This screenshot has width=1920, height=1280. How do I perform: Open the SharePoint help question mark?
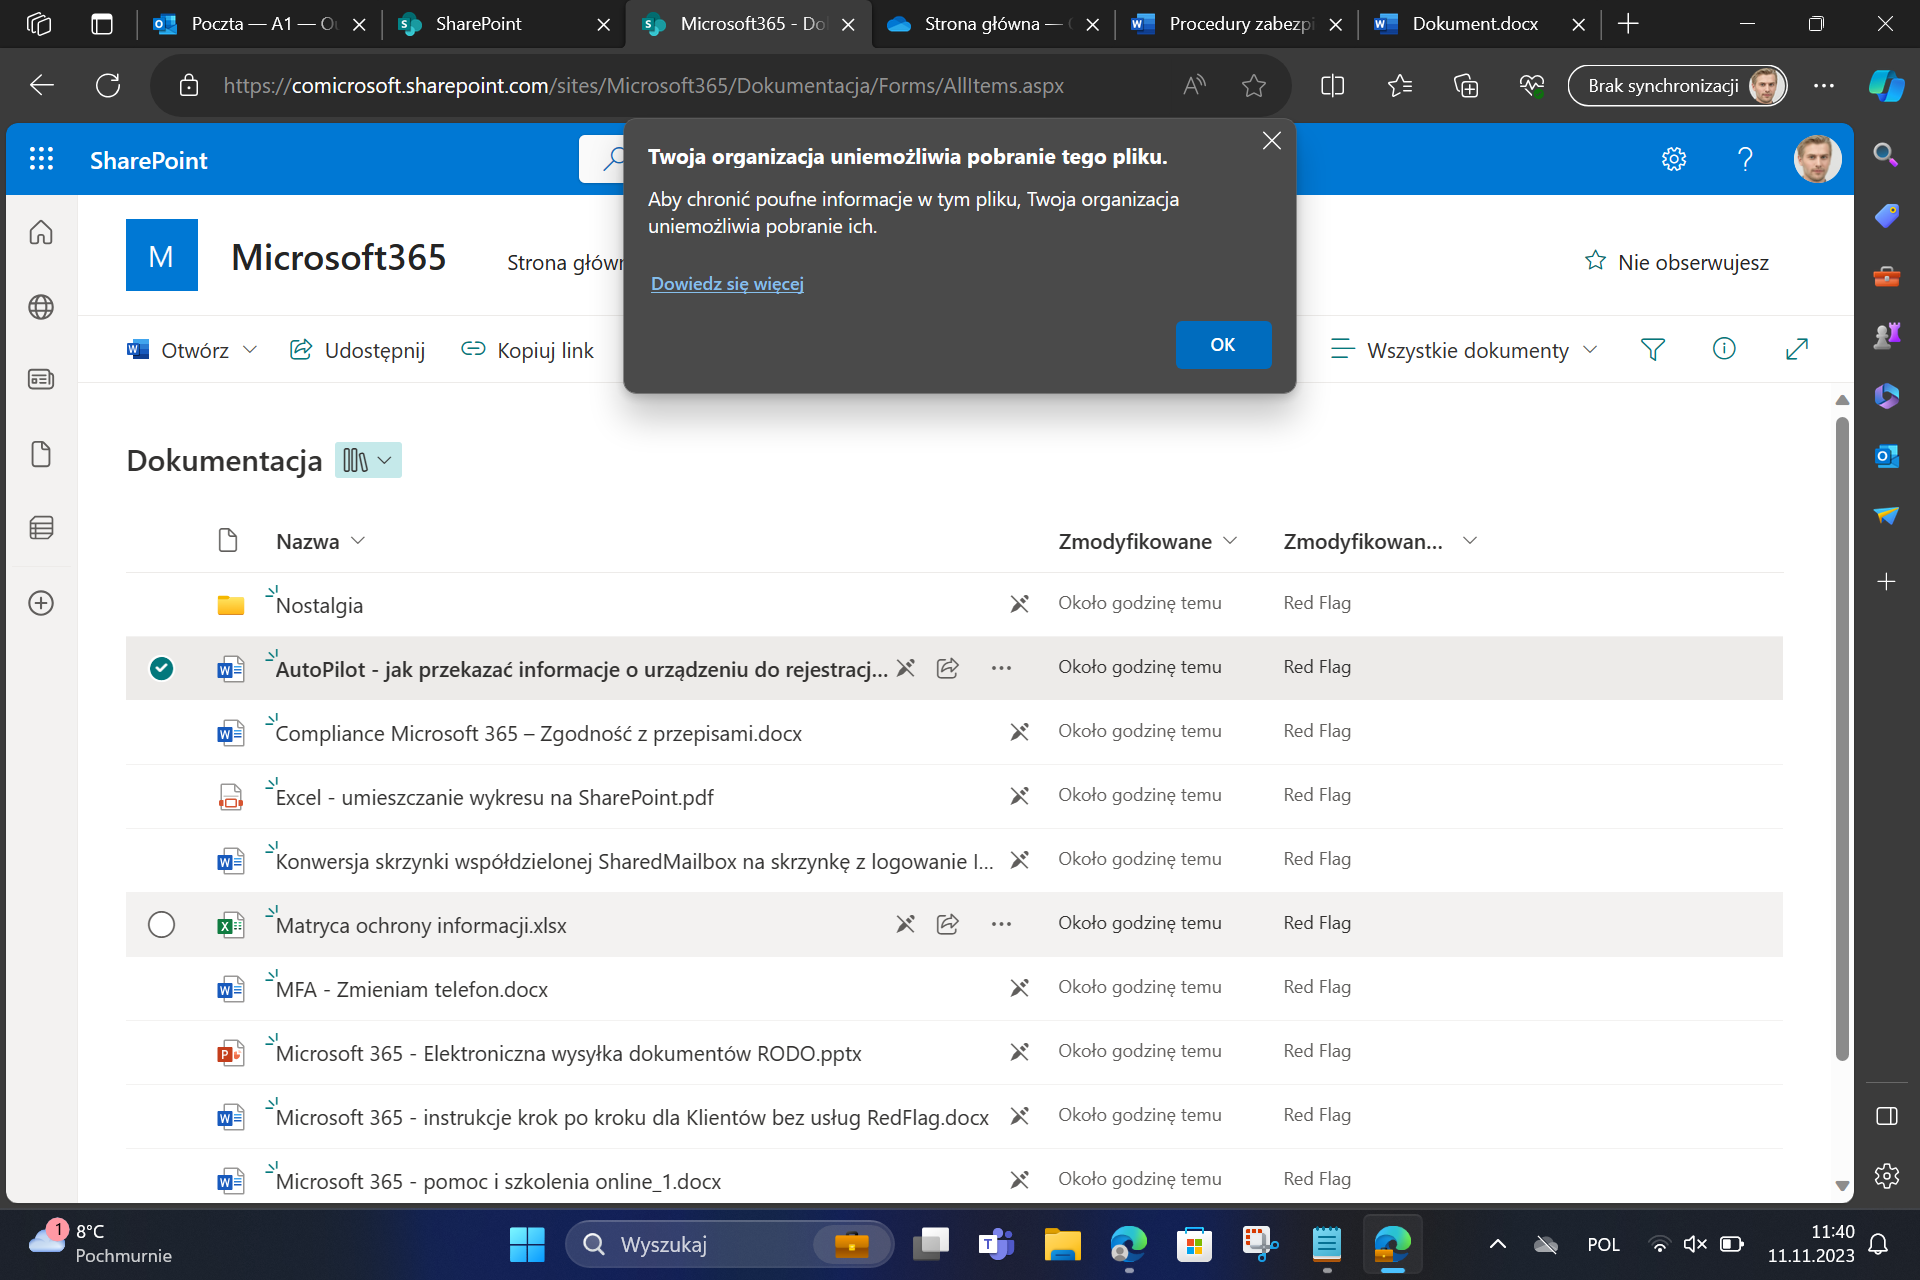tap(1745, 159)
